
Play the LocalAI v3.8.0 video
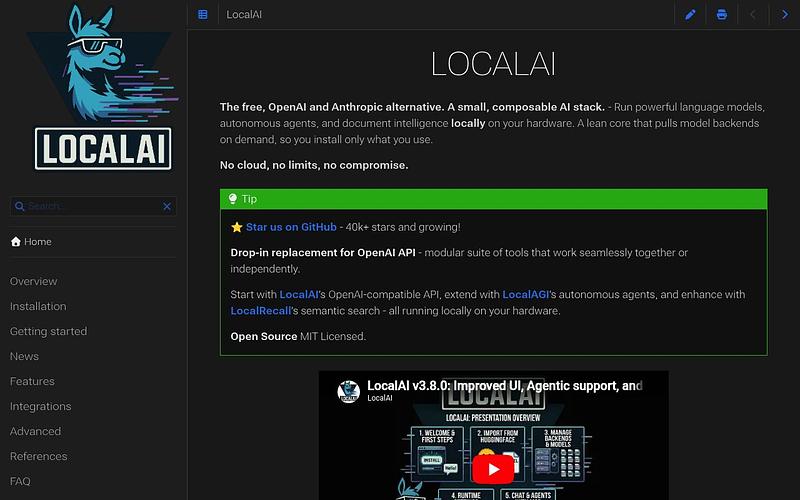493,469
